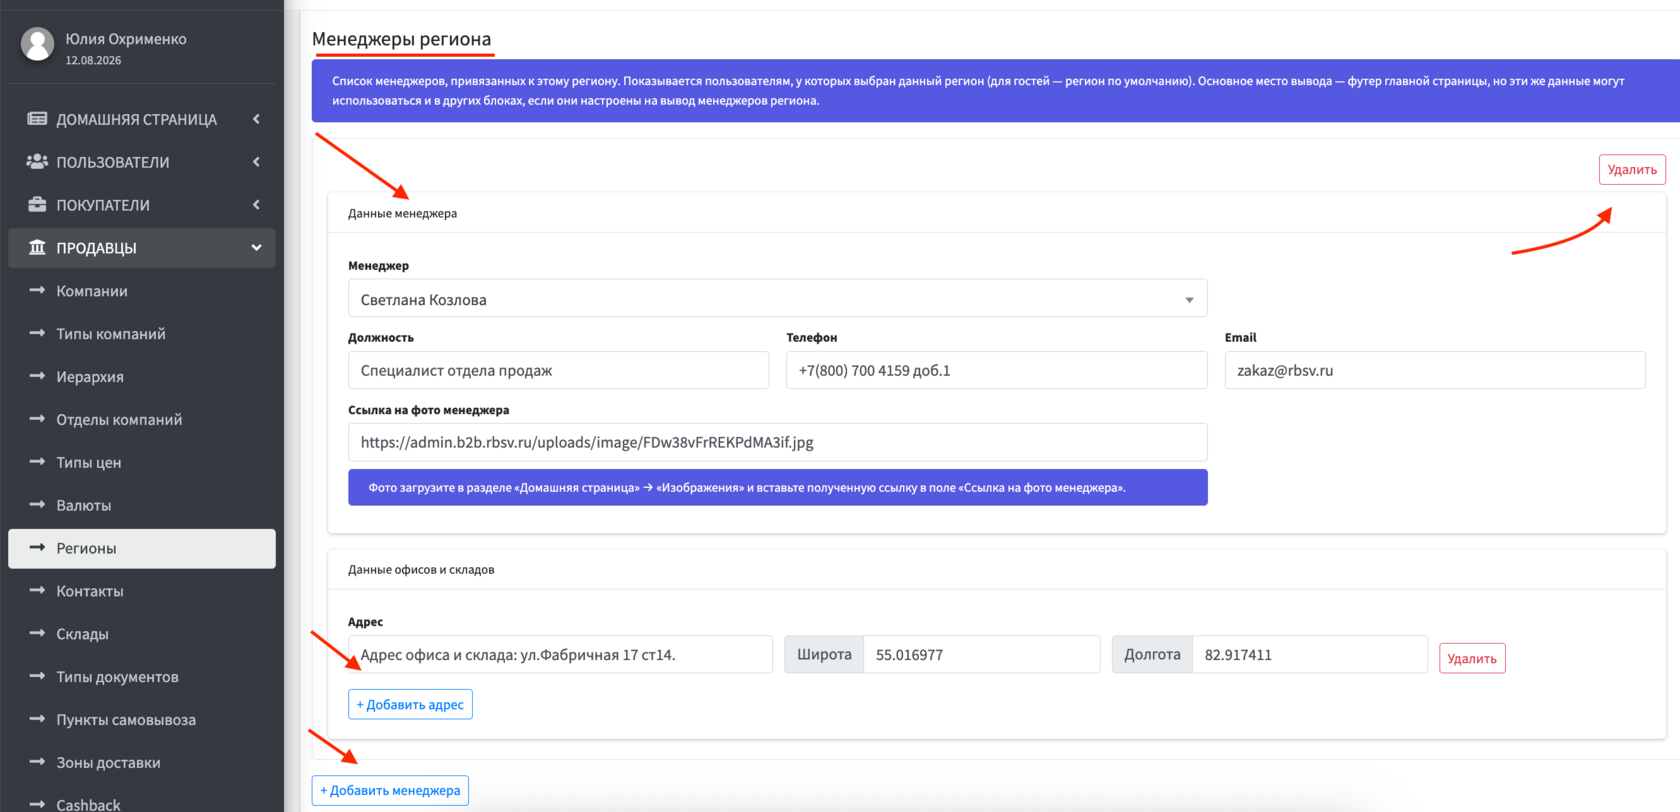
Task: Click the arrow icon beside Склады
Action: (x=37, y=633)
